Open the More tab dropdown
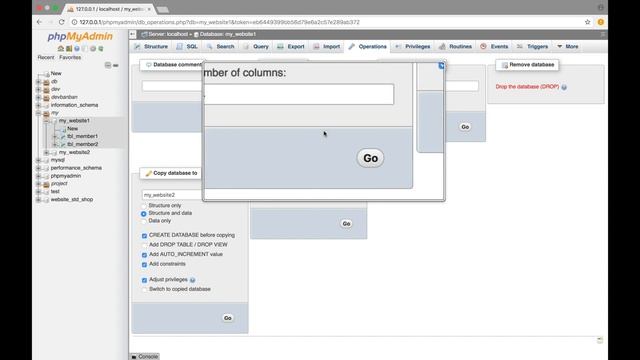The height and width of the screenshot is (360, 640). tap(568, 47)
